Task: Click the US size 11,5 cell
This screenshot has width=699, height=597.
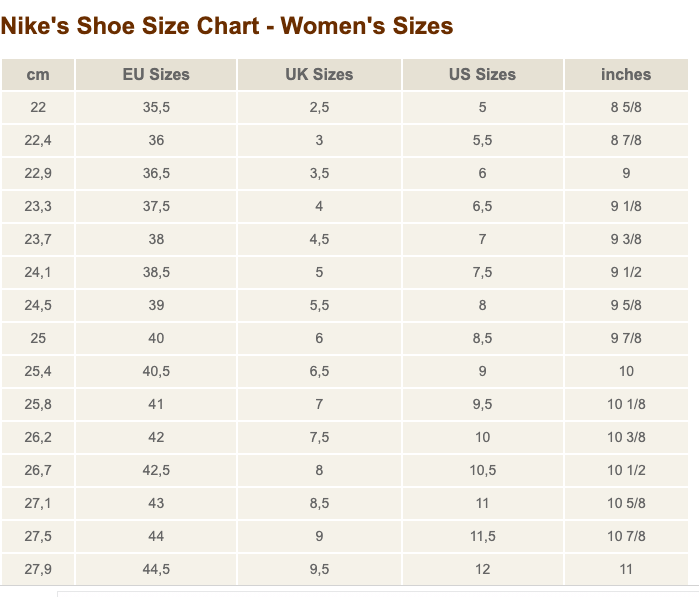Action: tap(482, 536)
